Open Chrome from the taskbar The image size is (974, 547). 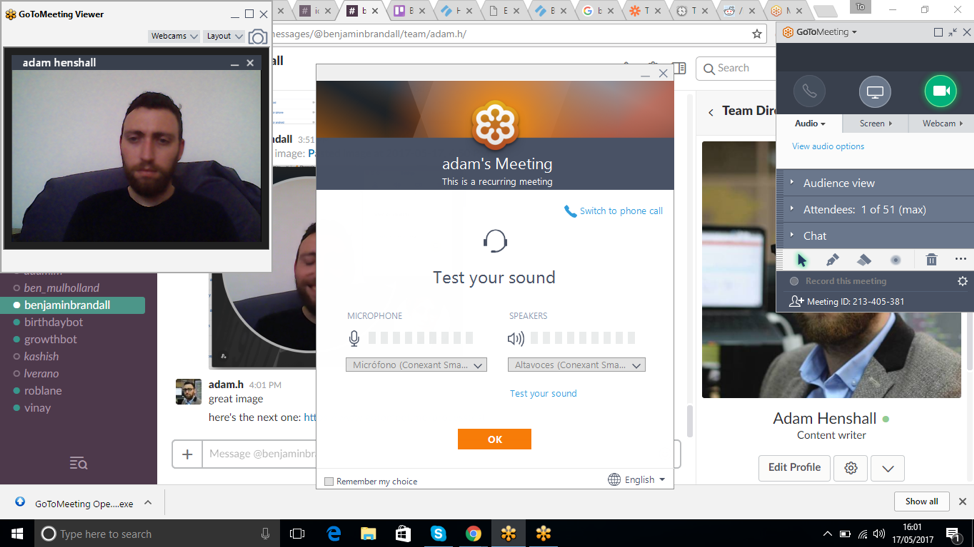point(473,533)
